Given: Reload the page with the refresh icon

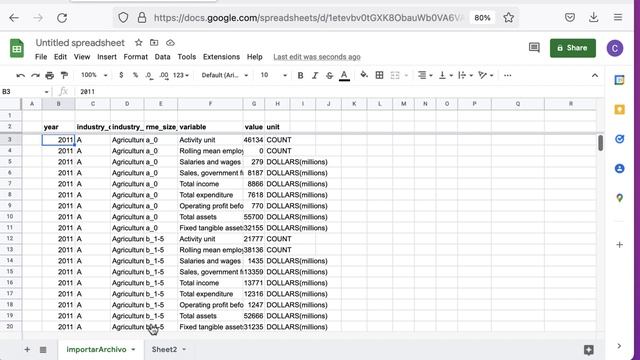Looking at the screenshot, I should (62, 18).
